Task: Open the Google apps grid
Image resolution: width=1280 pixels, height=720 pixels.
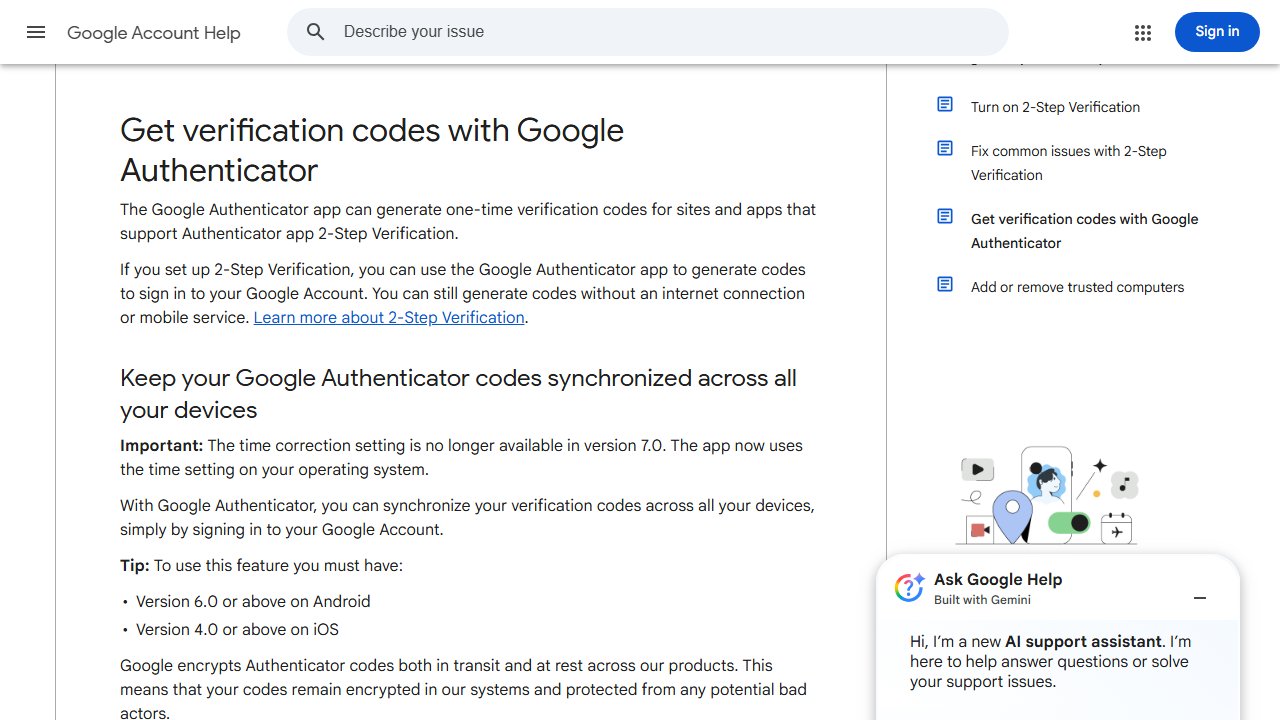Action: pyautogui.click(x=1143, y=32)
